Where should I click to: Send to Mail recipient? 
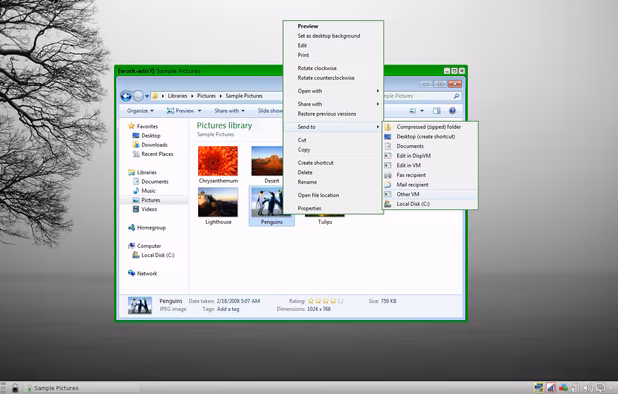(x=430, y=184)
